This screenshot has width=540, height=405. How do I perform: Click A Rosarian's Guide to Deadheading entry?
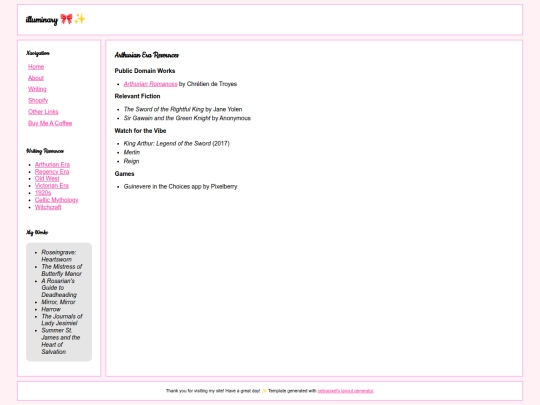[59, 288]
